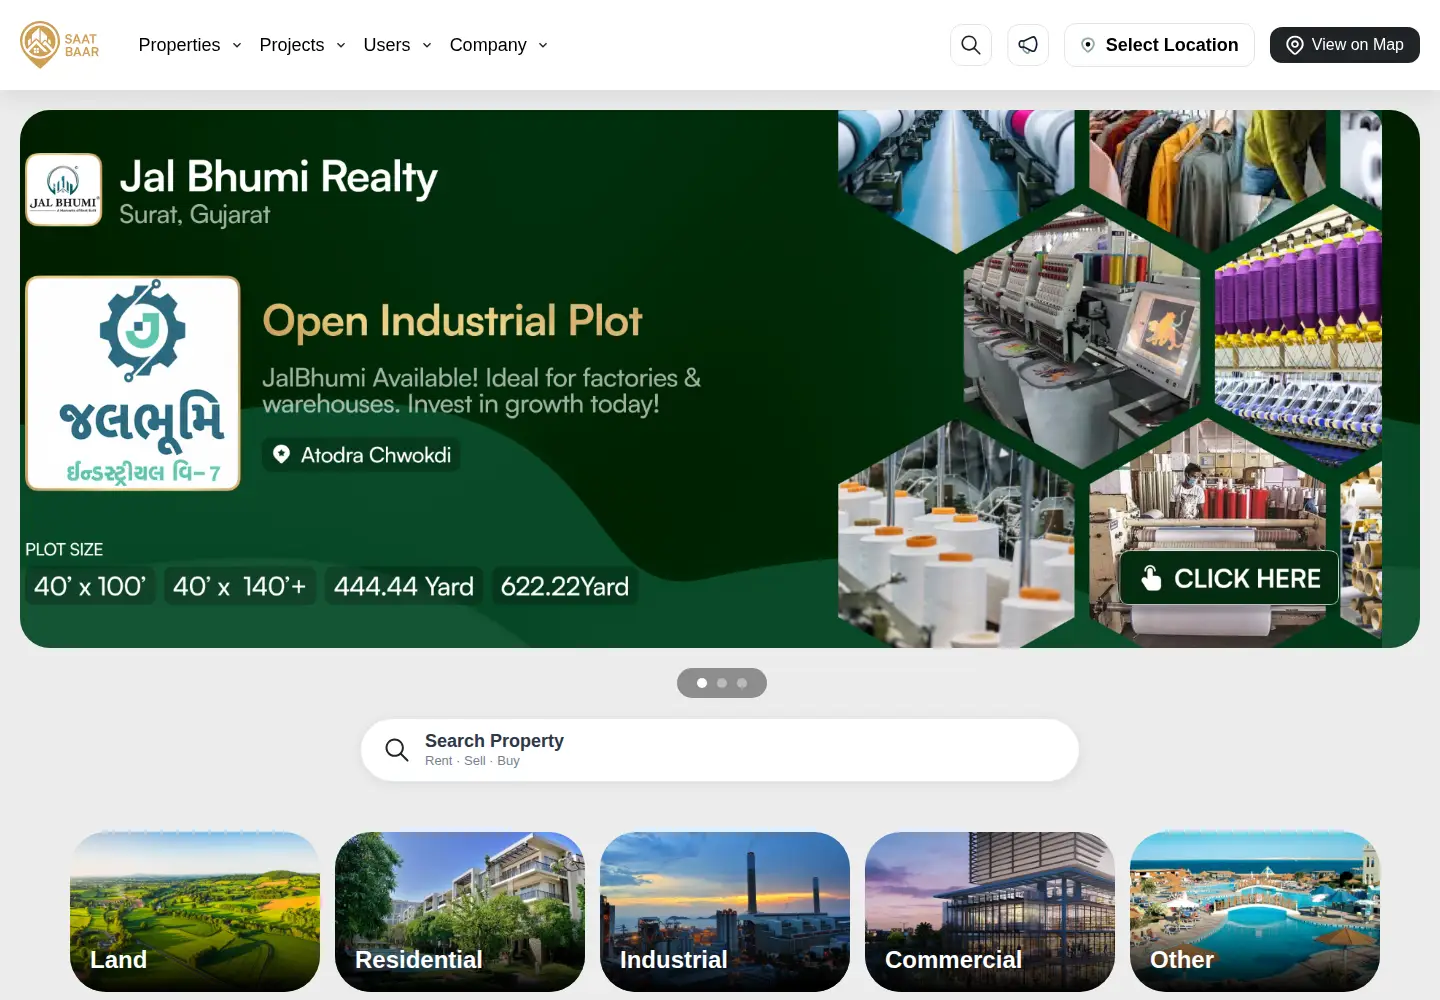Screen dimensions: 1440x1000
Task: Open the Residential category card
Action: 460,912
